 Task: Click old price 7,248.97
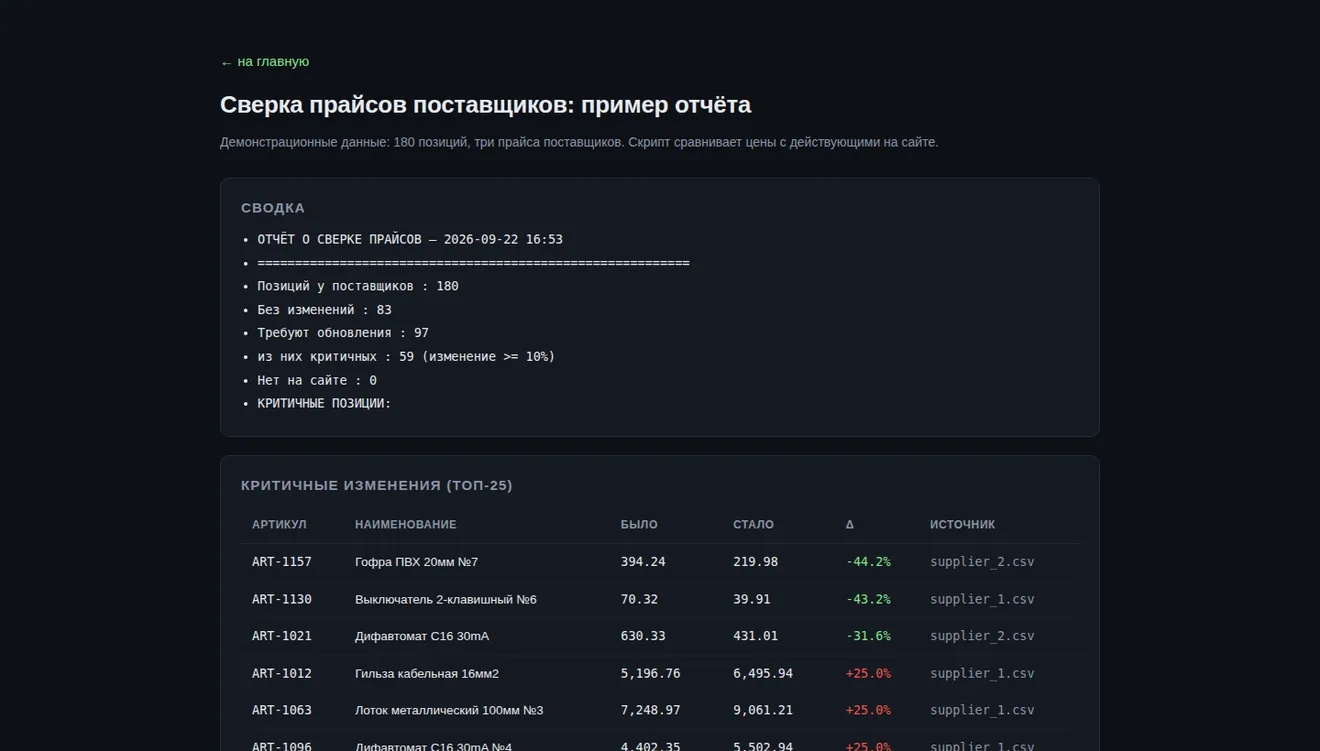coord(651,710)
